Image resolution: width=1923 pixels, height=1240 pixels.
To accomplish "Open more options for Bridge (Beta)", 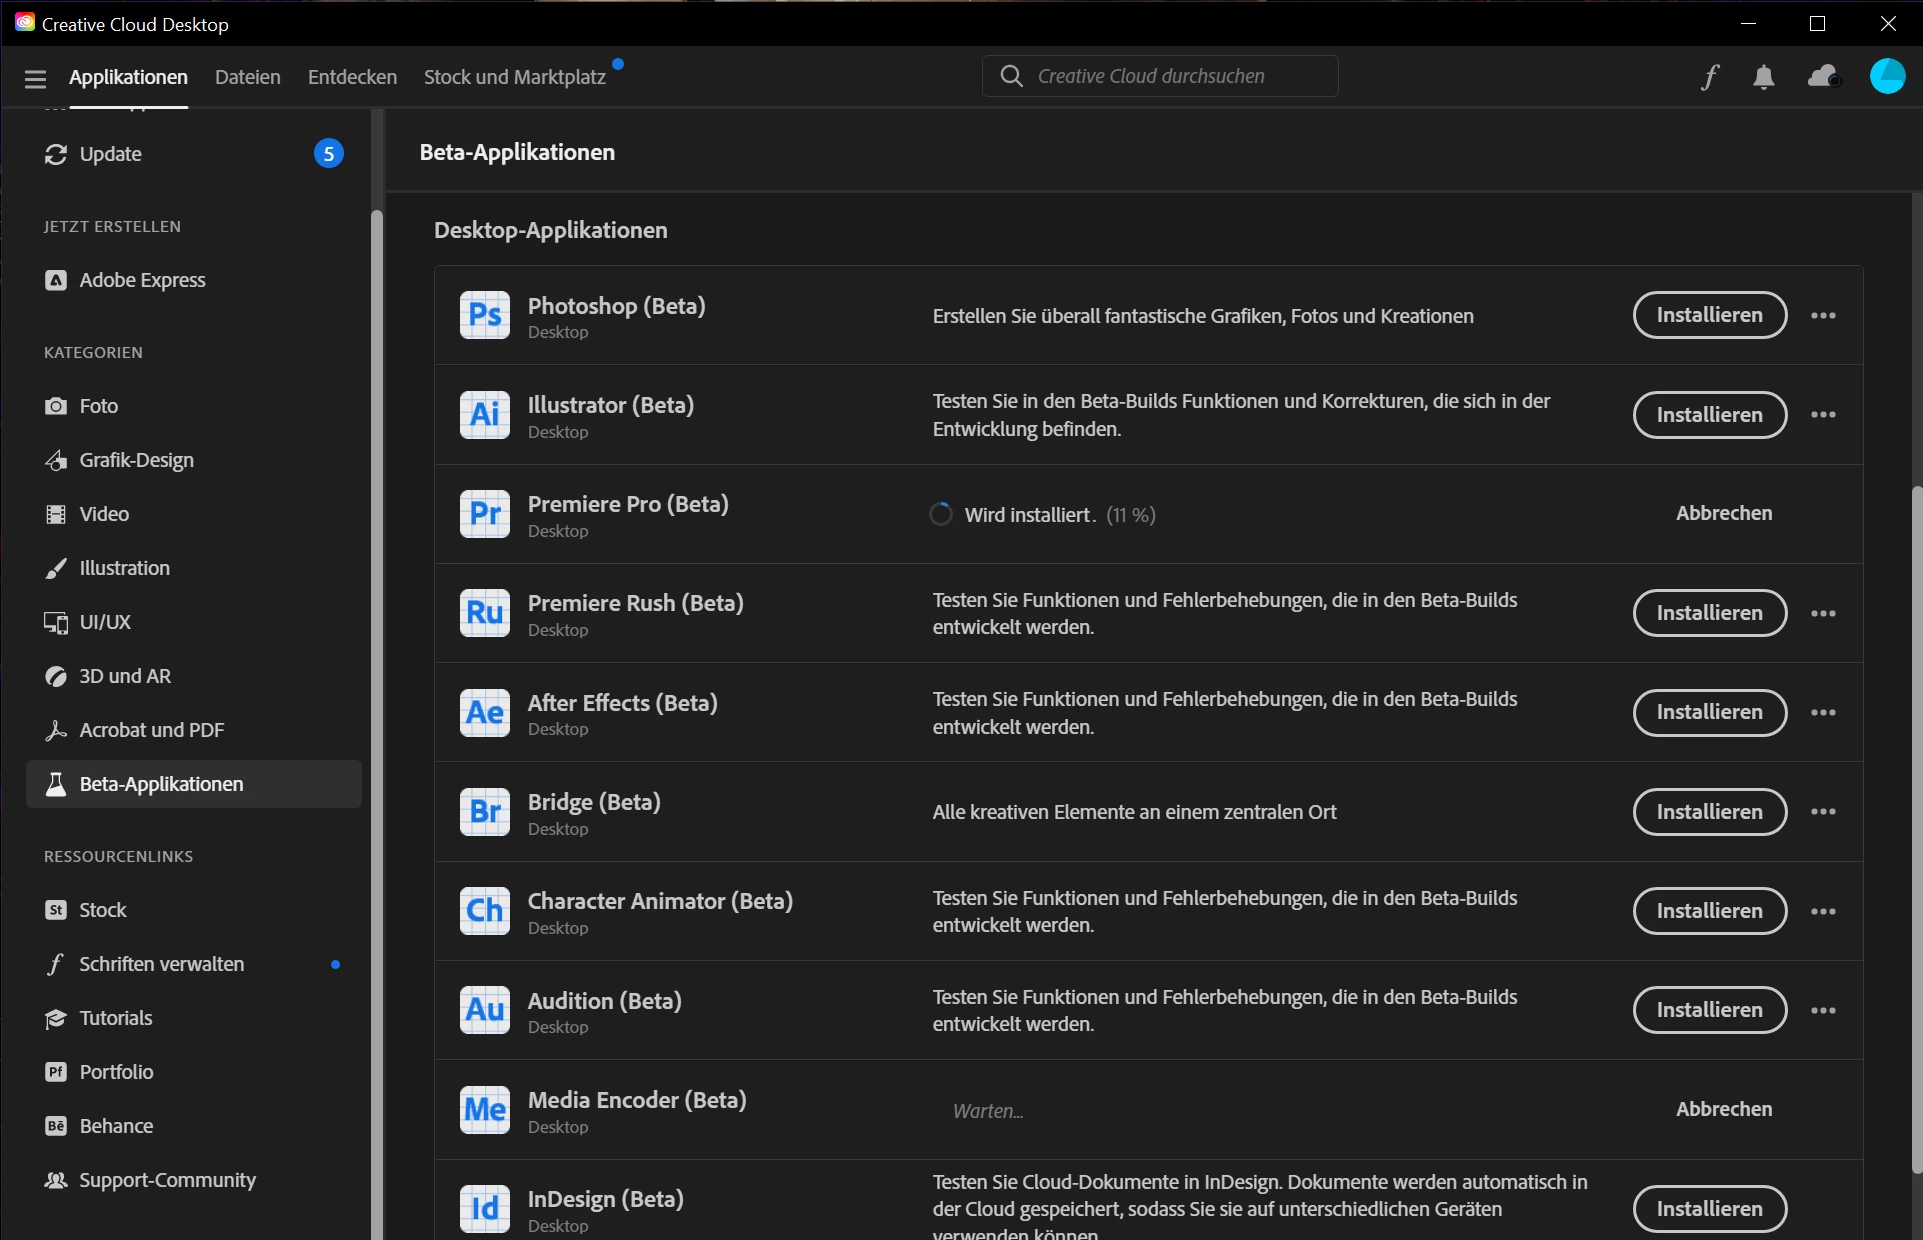I will click(x=1823, y=812).
